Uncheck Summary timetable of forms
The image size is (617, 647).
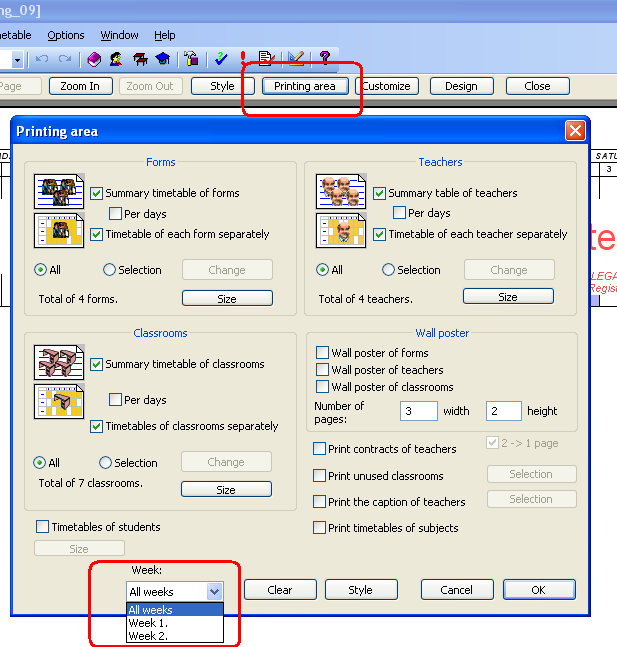pyautogui.click(x=97, y=193)
